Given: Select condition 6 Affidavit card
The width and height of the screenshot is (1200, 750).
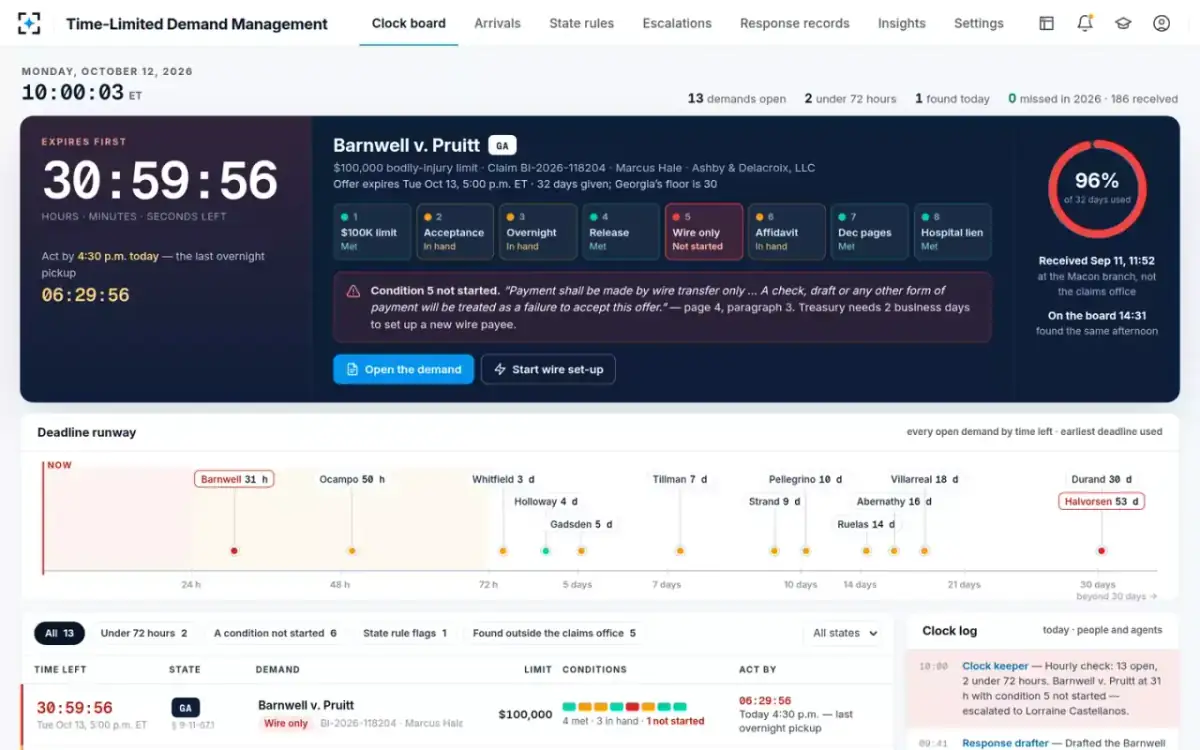Looking at the screenshot, I should [x=787, y=232].
